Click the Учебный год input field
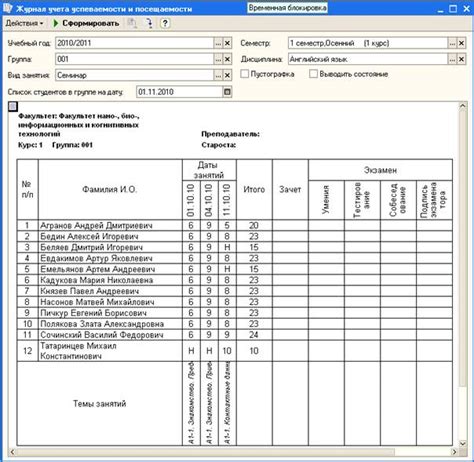 (x=134, y=43)
